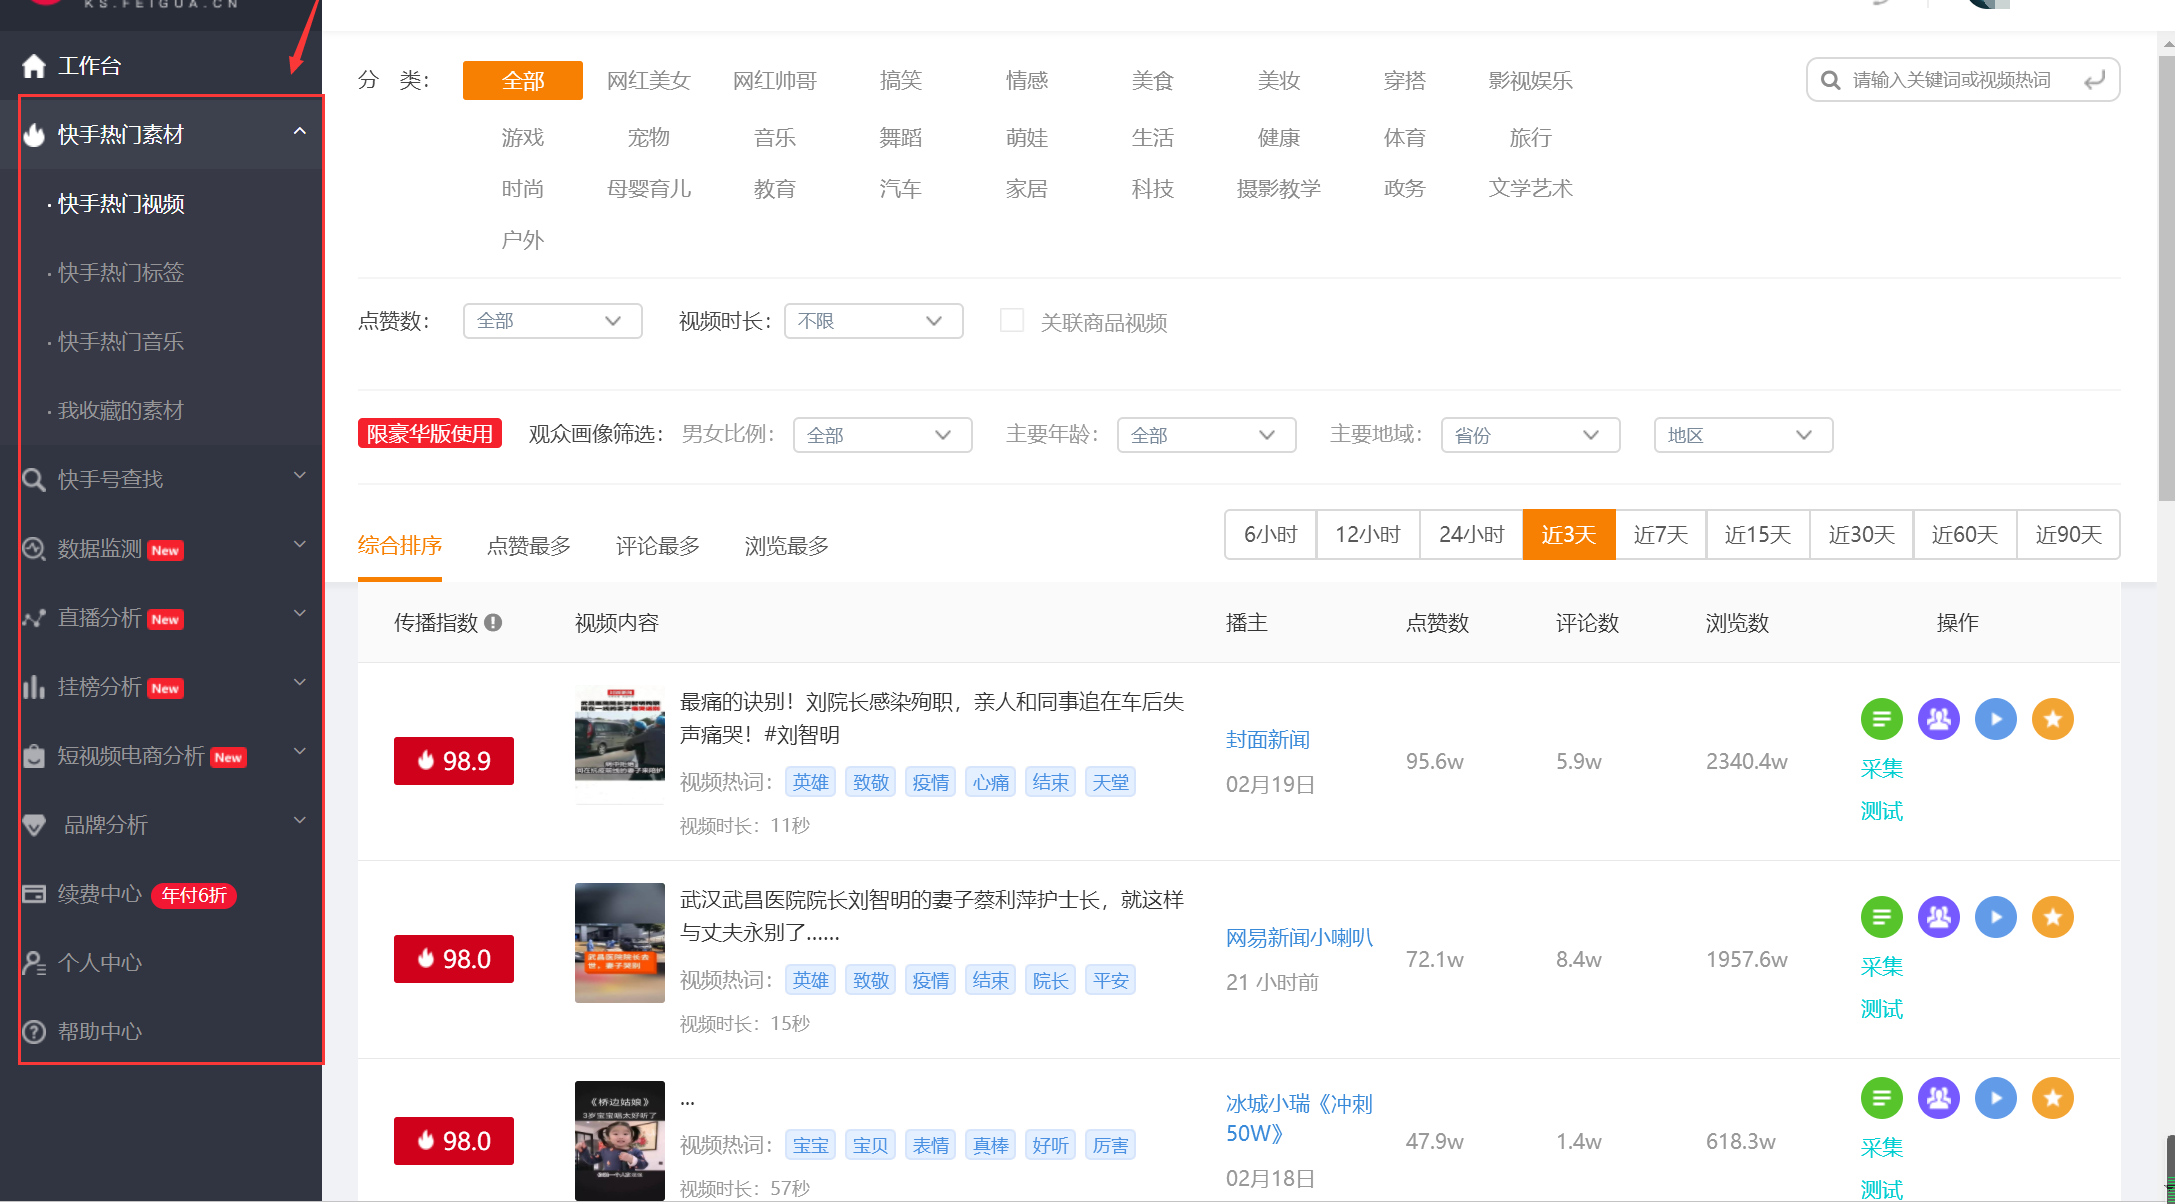
Task: Click blue play icon for 网易新闻小喇叭 video
Action: click(1996, 917)
